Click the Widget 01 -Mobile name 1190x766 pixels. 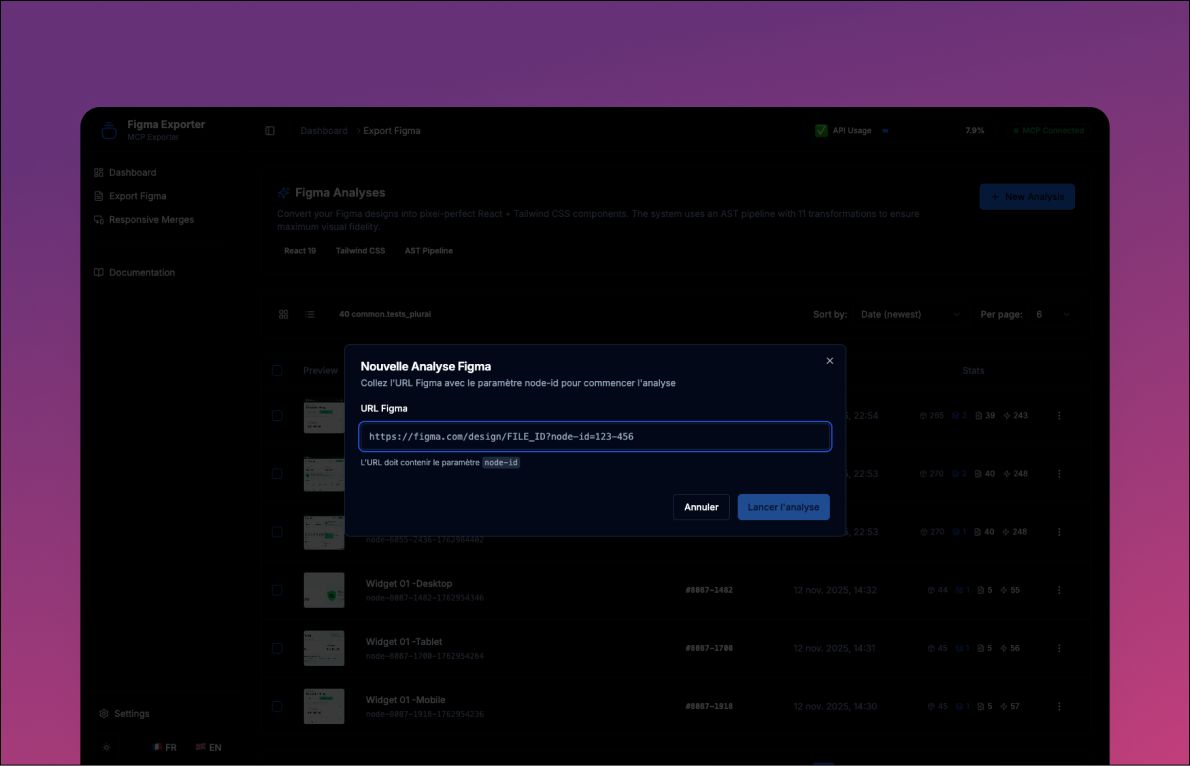point(405,700)
